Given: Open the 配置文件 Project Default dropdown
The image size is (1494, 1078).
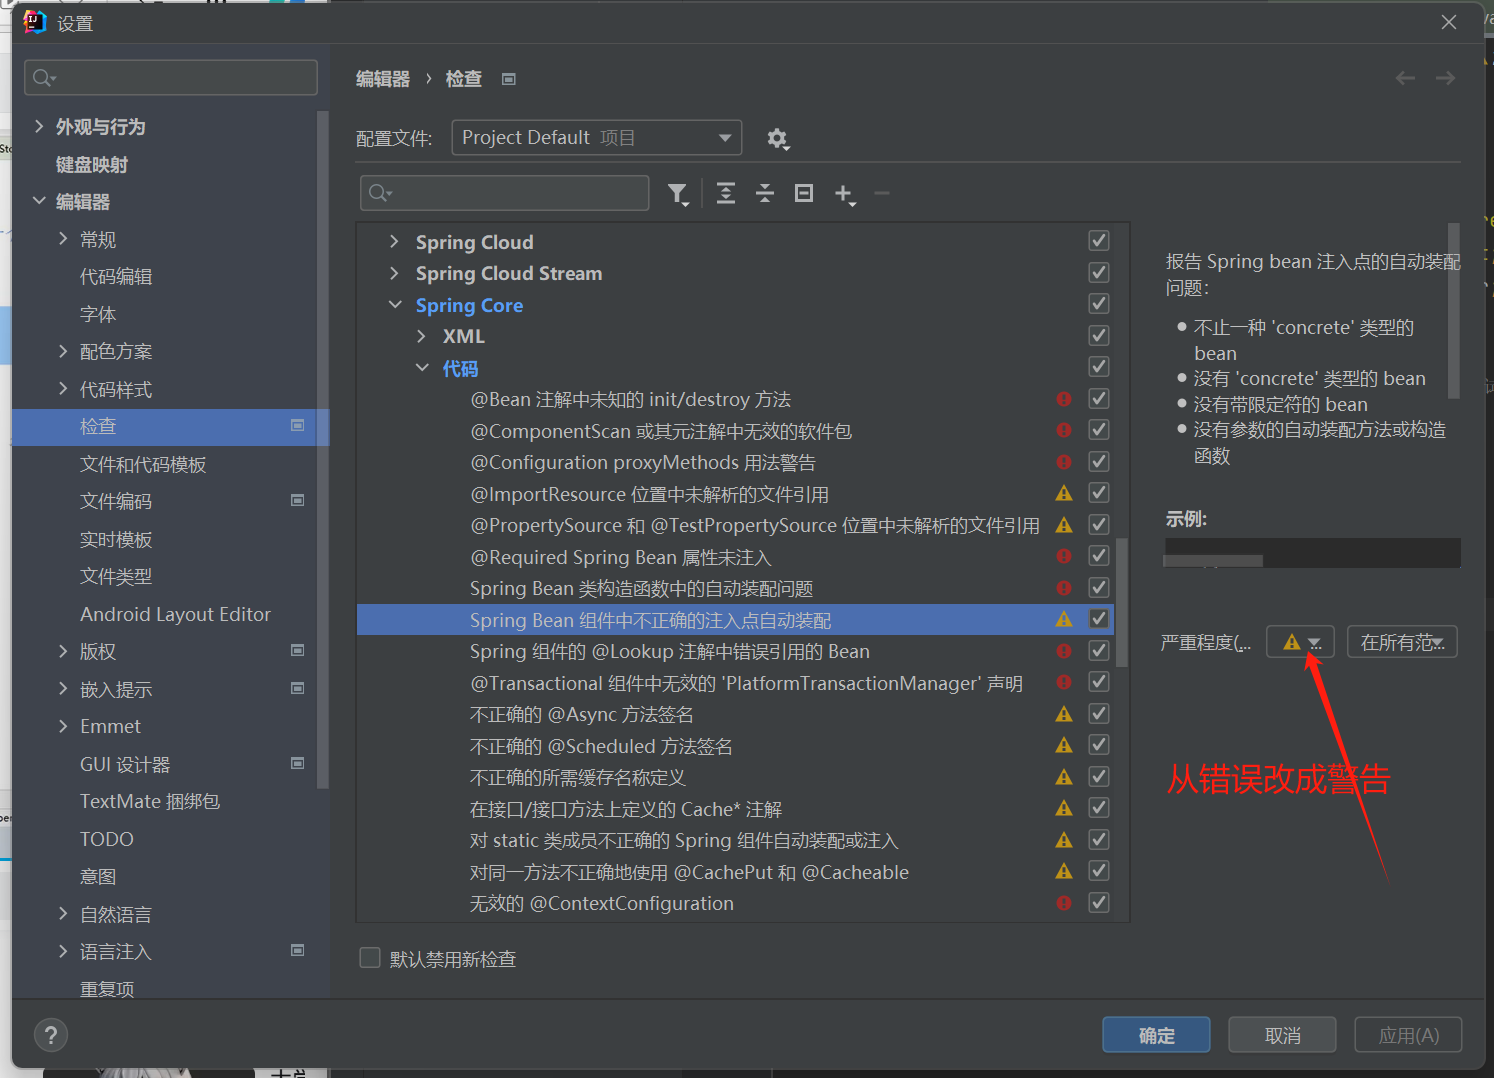Looking at the screenshot, I should 597,138.
